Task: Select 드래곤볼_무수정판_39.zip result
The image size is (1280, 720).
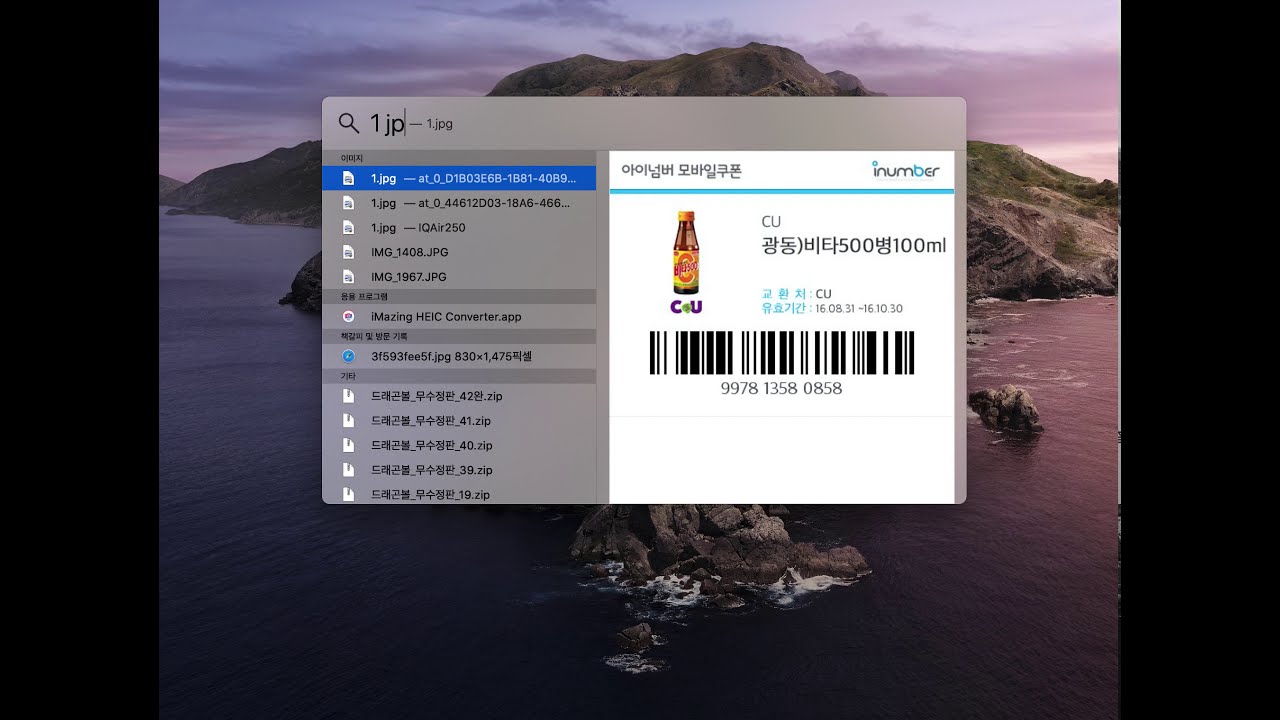Action: 459,470
